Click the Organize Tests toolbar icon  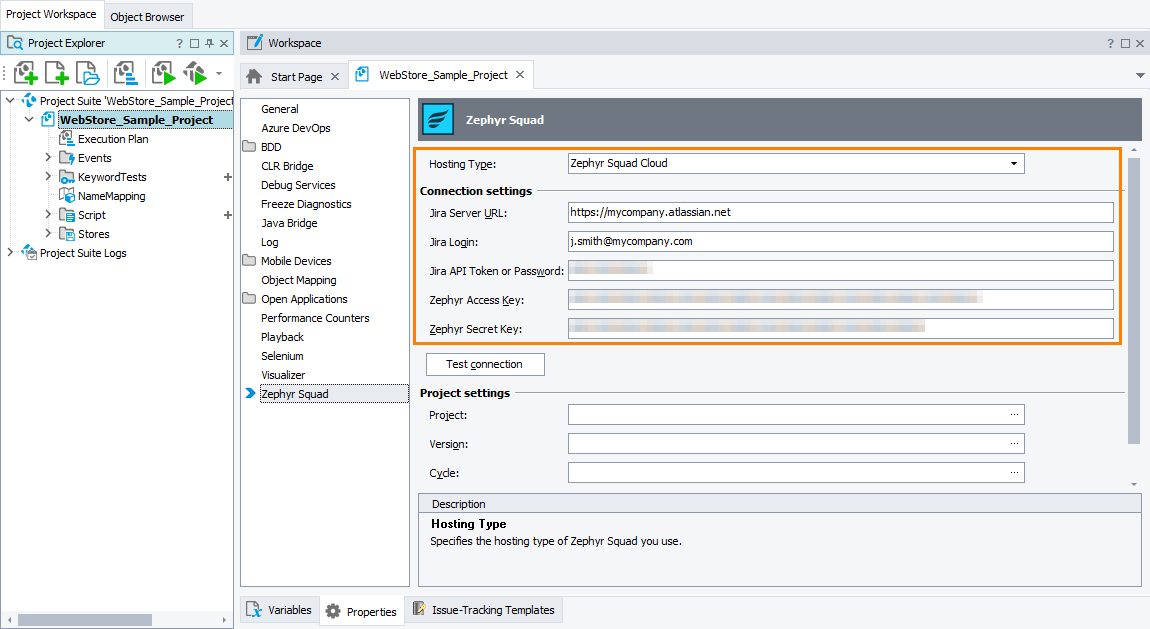(125, 72)
